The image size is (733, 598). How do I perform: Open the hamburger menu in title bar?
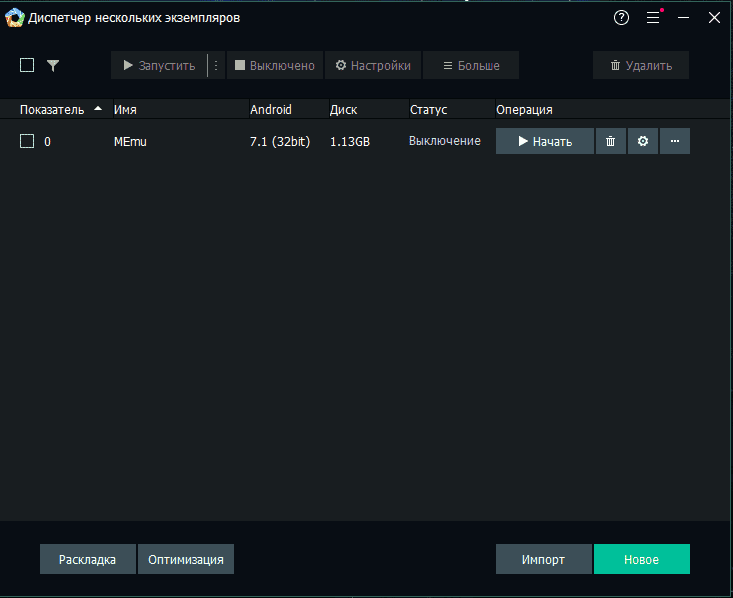(653, 18)
